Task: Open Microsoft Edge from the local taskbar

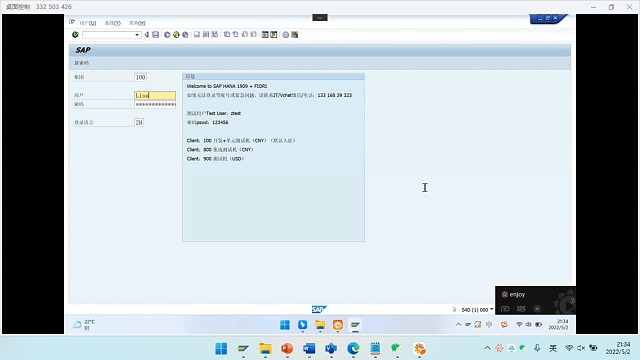Action: tap(353, 349)
